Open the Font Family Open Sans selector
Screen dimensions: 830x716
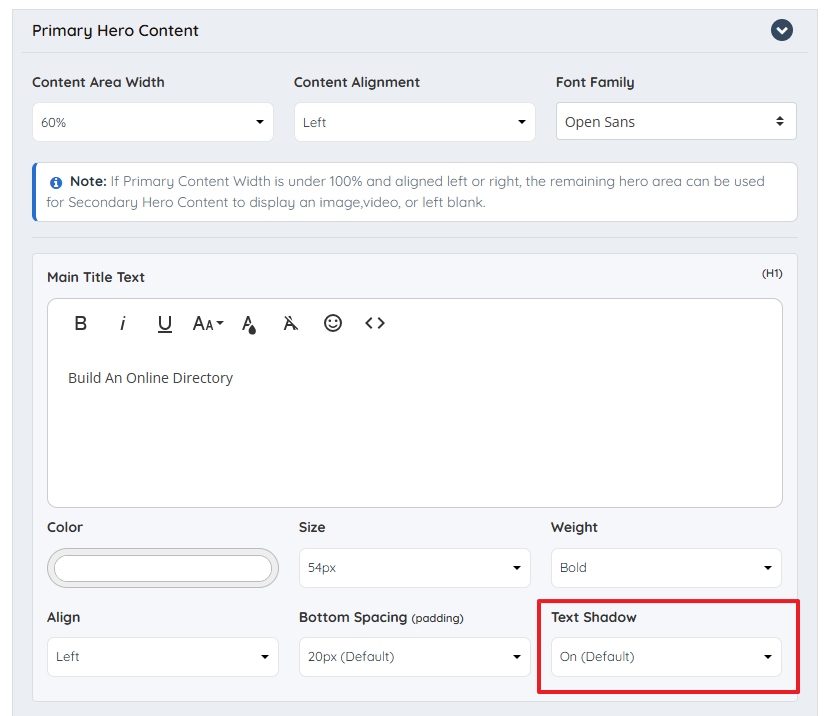pos(676,121)
